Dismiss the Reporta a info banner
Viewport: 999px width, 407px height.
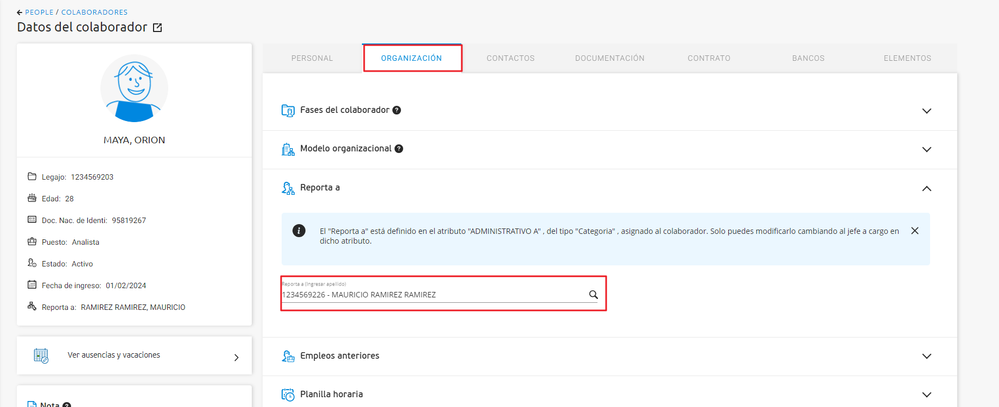[914, 230]
